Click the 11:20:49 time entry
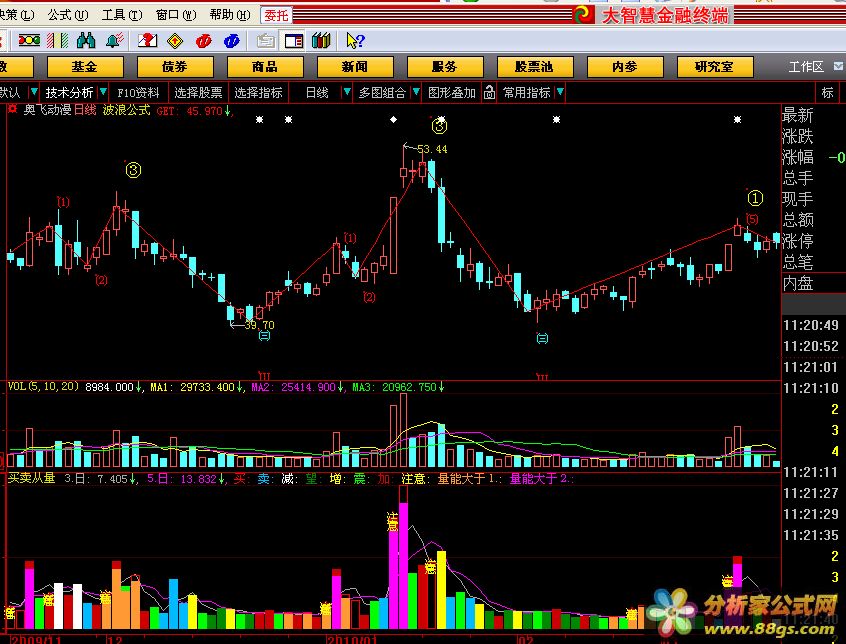Image resolution: width=846 pixels, height=644 pixels. (811, 325)
